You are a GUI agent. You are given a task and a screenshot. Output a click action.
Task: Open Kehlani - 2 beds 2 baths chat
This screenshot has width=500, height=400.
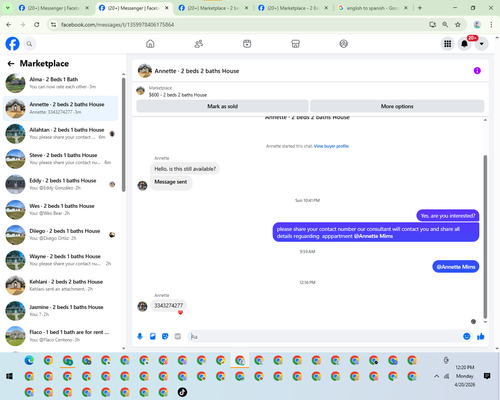click(x=60, y=285)
